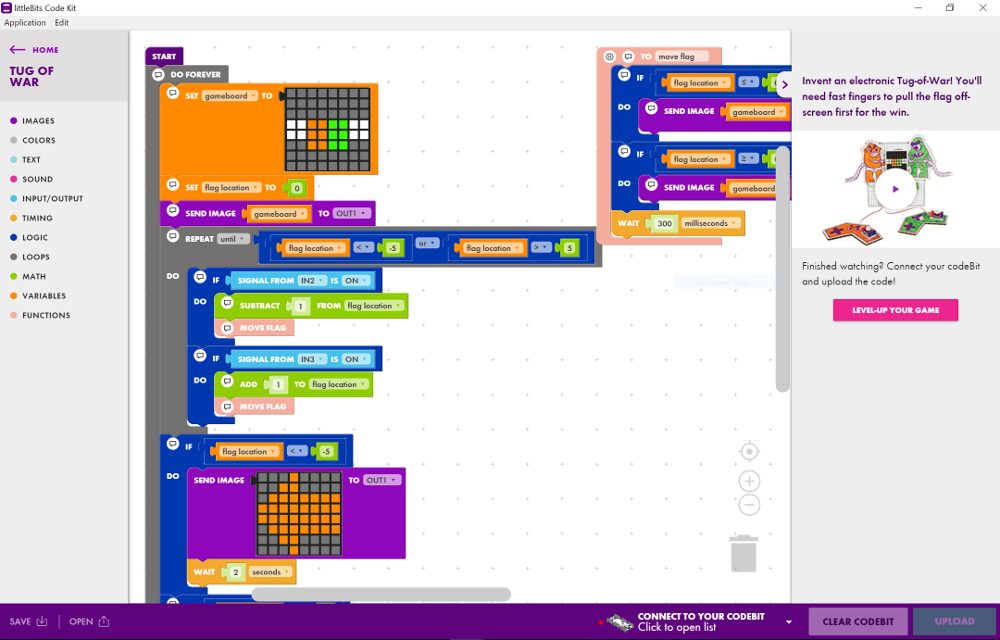Image resolution: width=1000 pixels, height=640 pixels.
Task: Click the trash can icon on canvas
Action: (743, 553)
